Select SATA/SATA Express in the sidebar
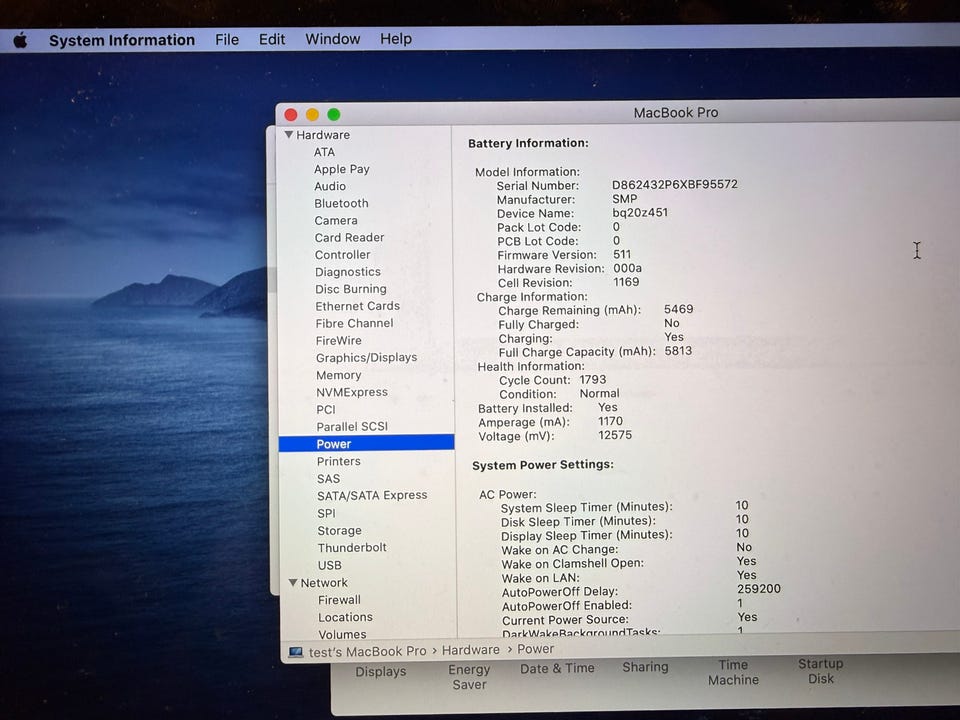960x720 pixels. click(372, 495)
